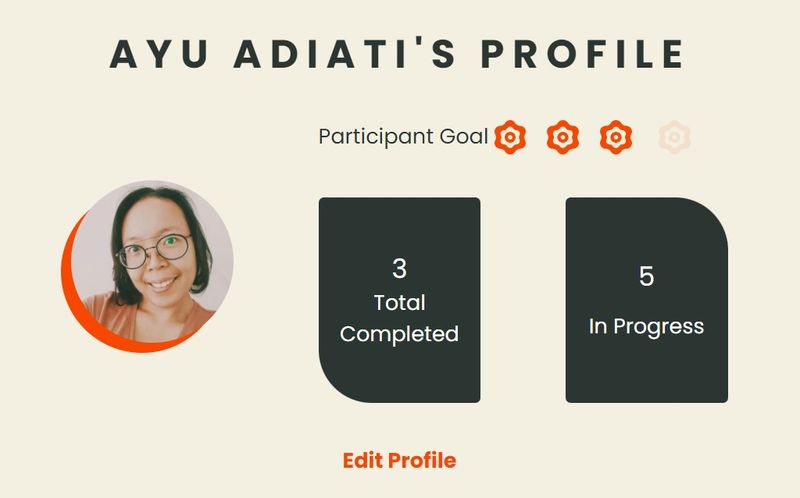Click the In Progress text label
Viewport: 800px width, 498px height.
pos(646,326)
